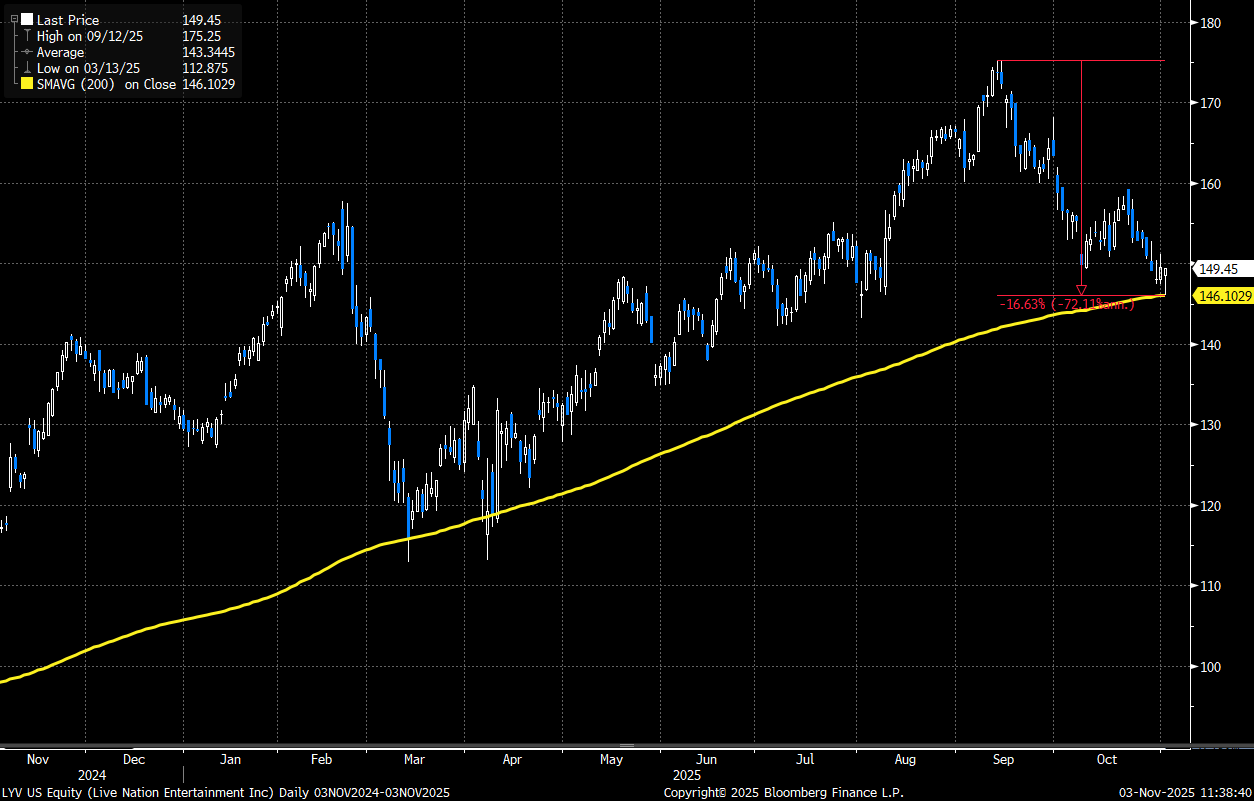The image size is (1254, 801).
Task: Select "SMAVG (200) on Close" legend label
Action: point(106,84)
